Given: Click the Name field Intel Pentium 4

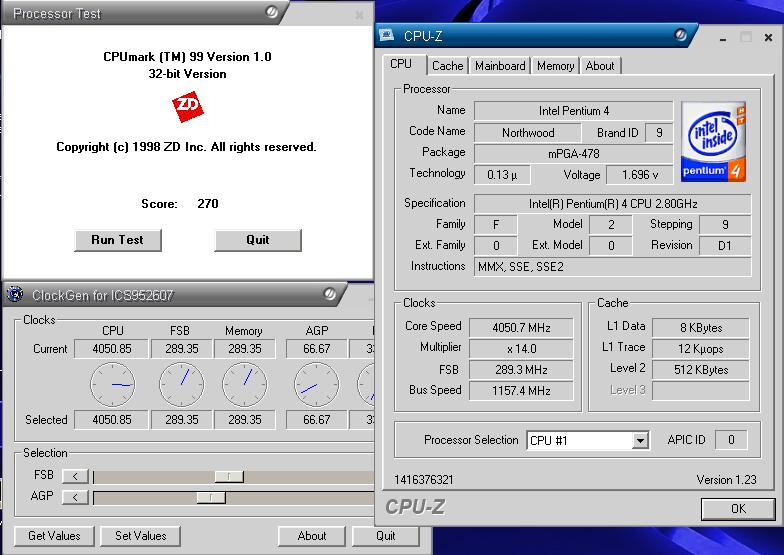Looking at the screenshot, I should [x=574, y=111].
